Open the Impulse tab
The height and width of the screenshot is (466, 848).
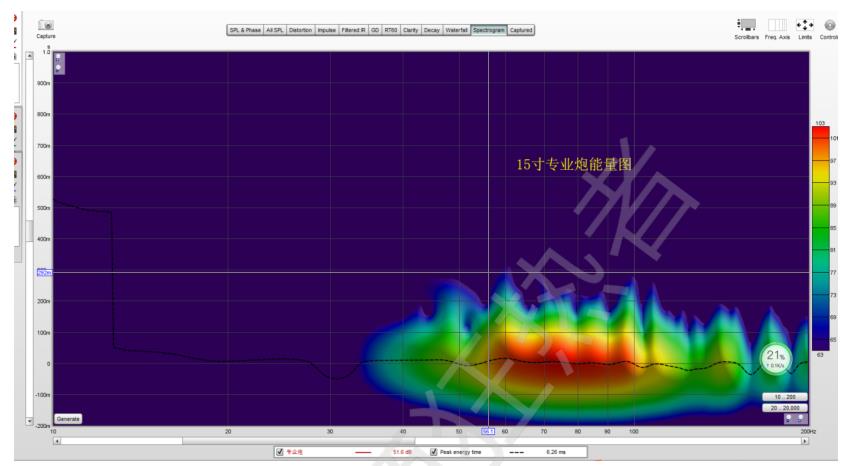[327, 30]
